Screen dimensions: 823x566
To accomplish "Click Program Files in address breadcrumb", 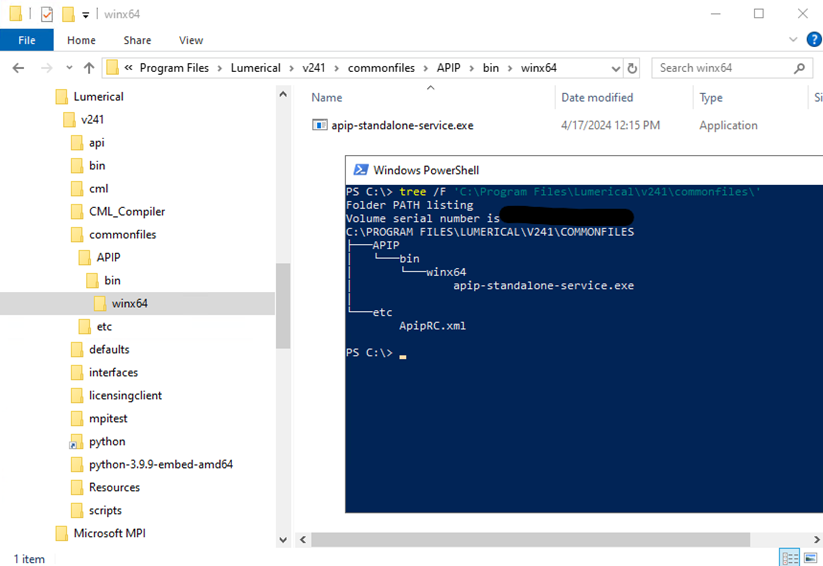I will 174,68.
